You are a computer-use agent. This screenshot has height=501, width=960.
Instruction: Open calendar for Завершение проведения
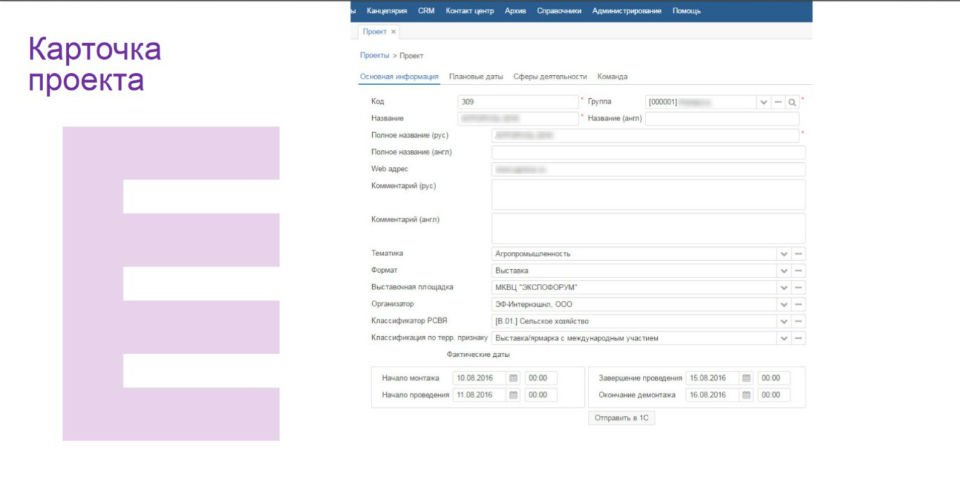[x=746, y=379]
